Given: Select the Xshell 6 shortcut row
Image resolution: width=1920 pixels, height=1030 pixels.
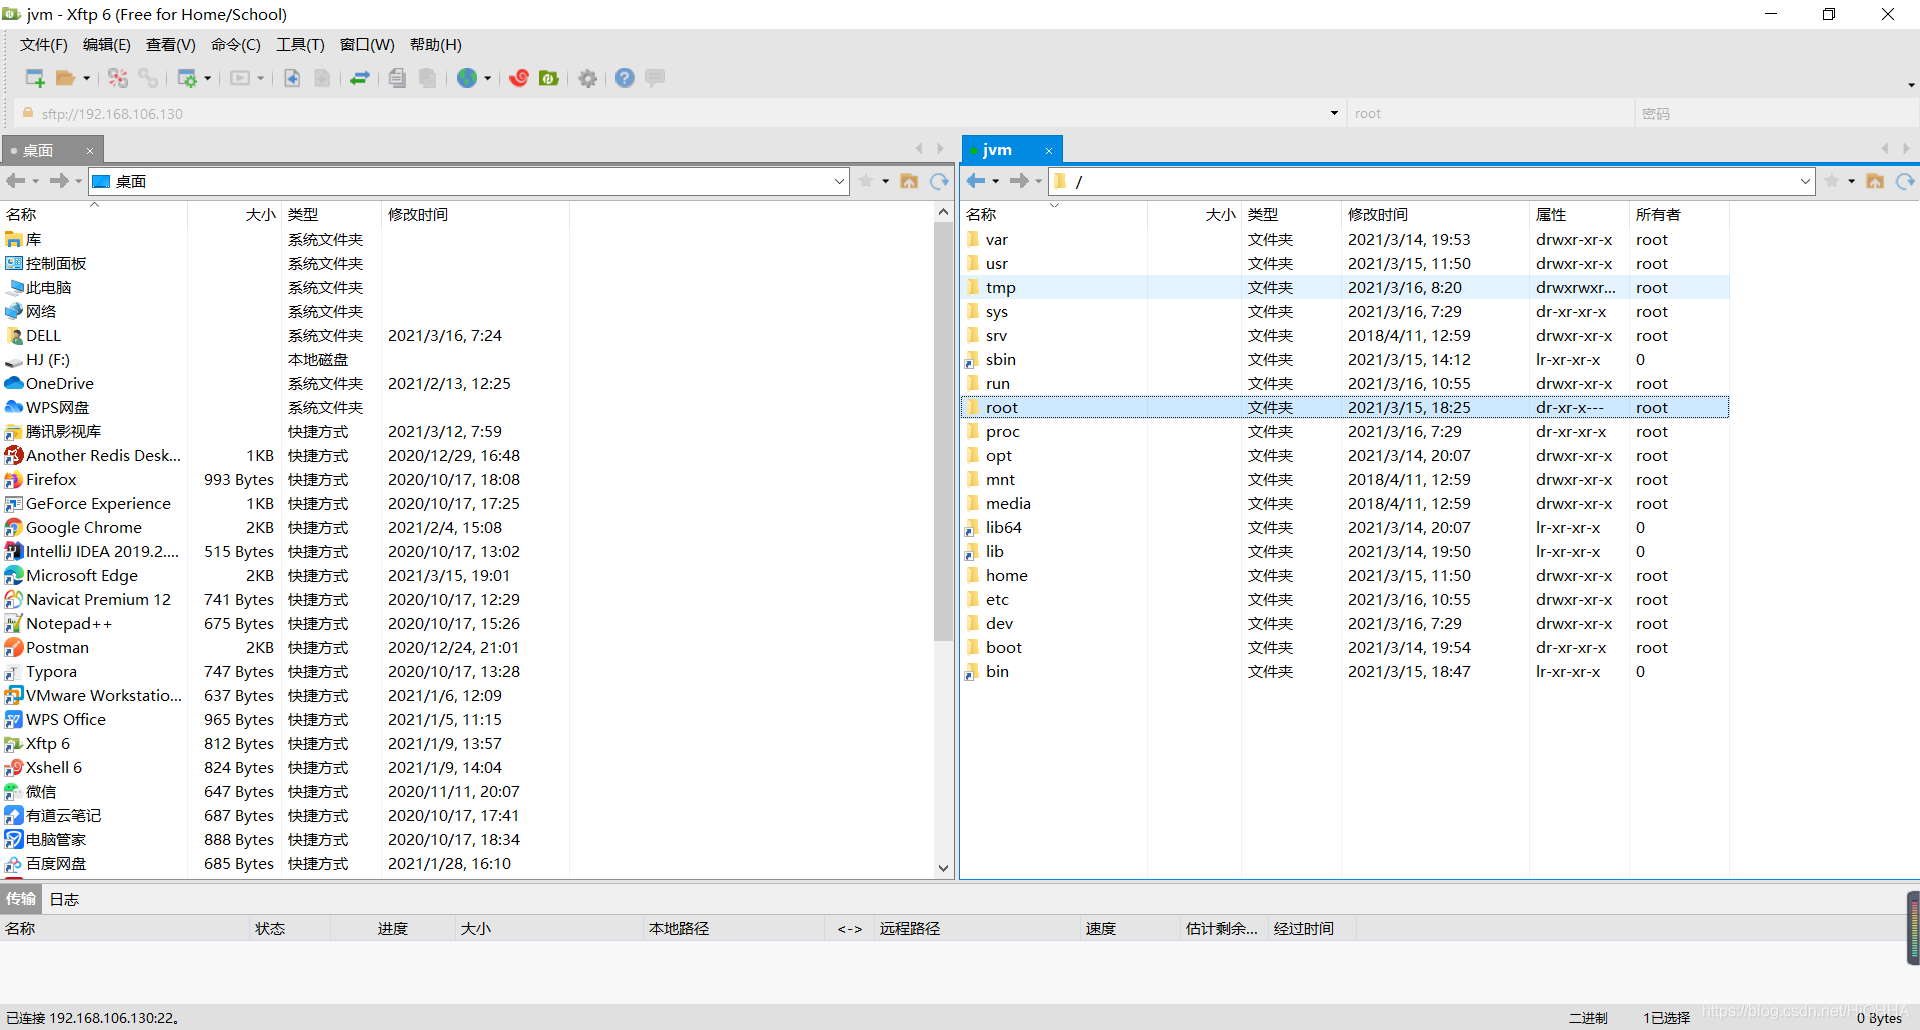Looking at the screenshot, I should (x=285, y=768).
